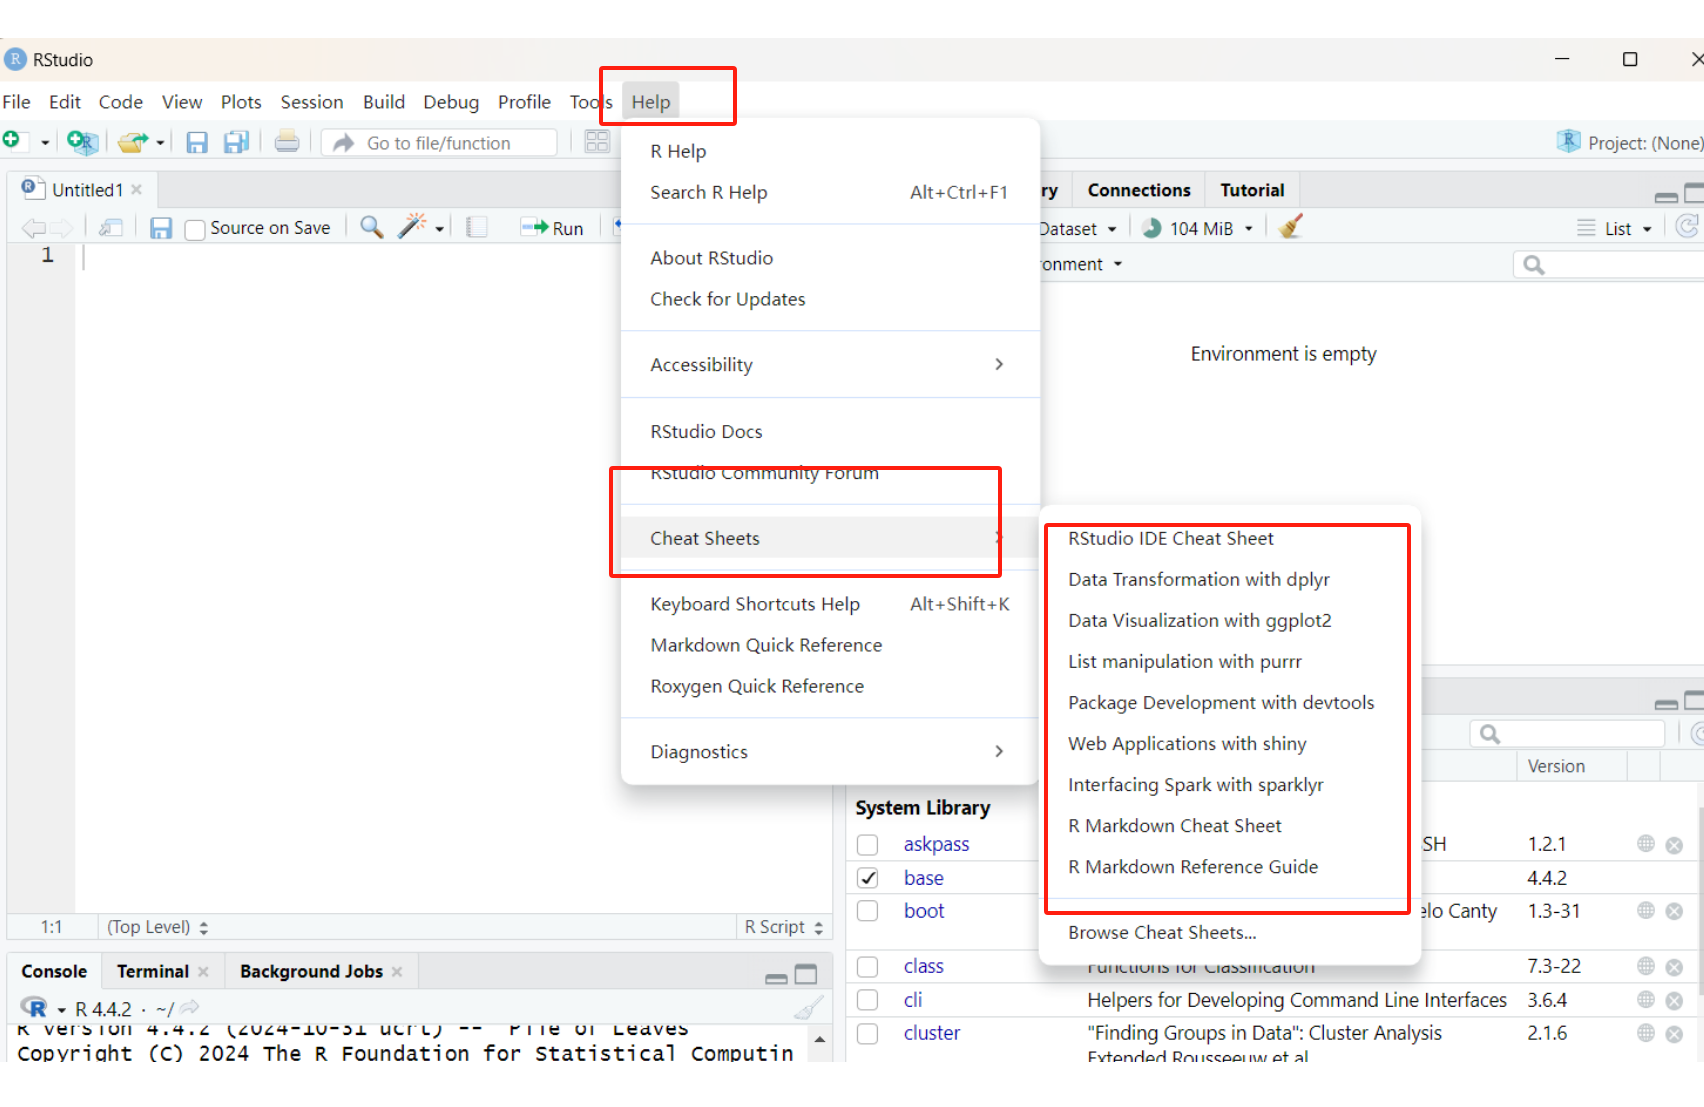
Task: Open the (Top Level) scope dropdown
Action: tap(158, 927)
